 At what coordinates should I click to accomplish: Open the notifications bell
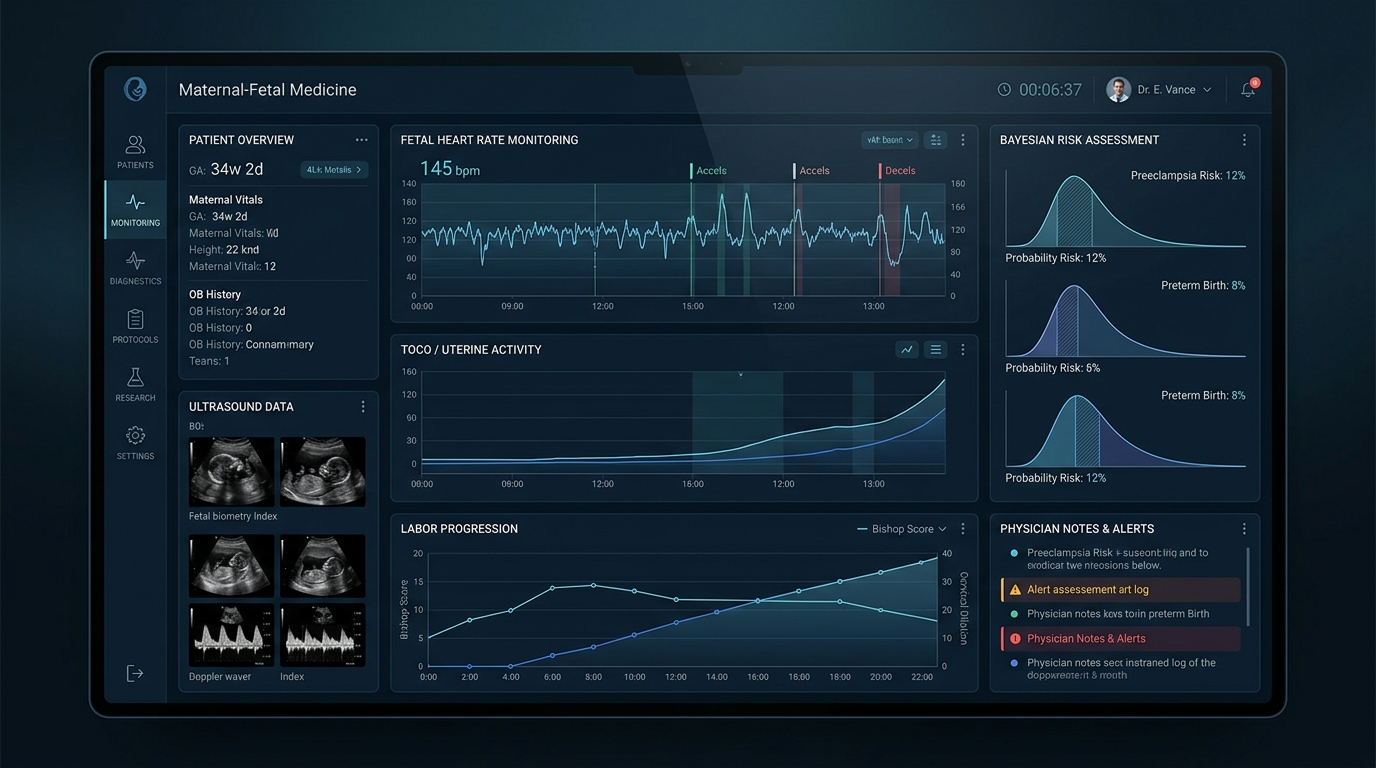coord(1248,90)
